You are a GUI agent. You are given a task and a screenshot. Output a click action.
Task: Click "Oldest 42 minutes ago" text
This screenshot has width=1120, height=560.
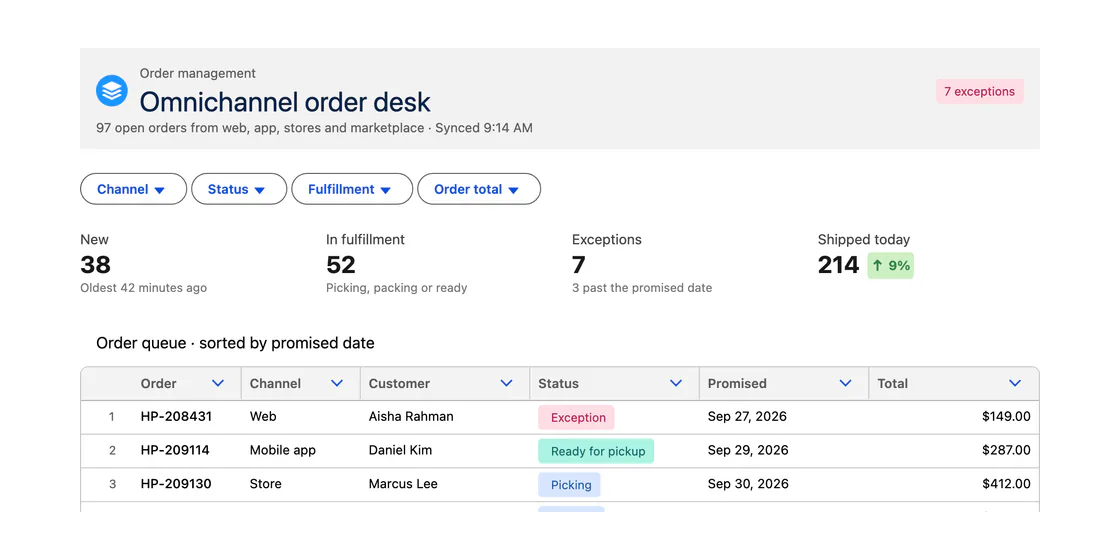point(144,288)
